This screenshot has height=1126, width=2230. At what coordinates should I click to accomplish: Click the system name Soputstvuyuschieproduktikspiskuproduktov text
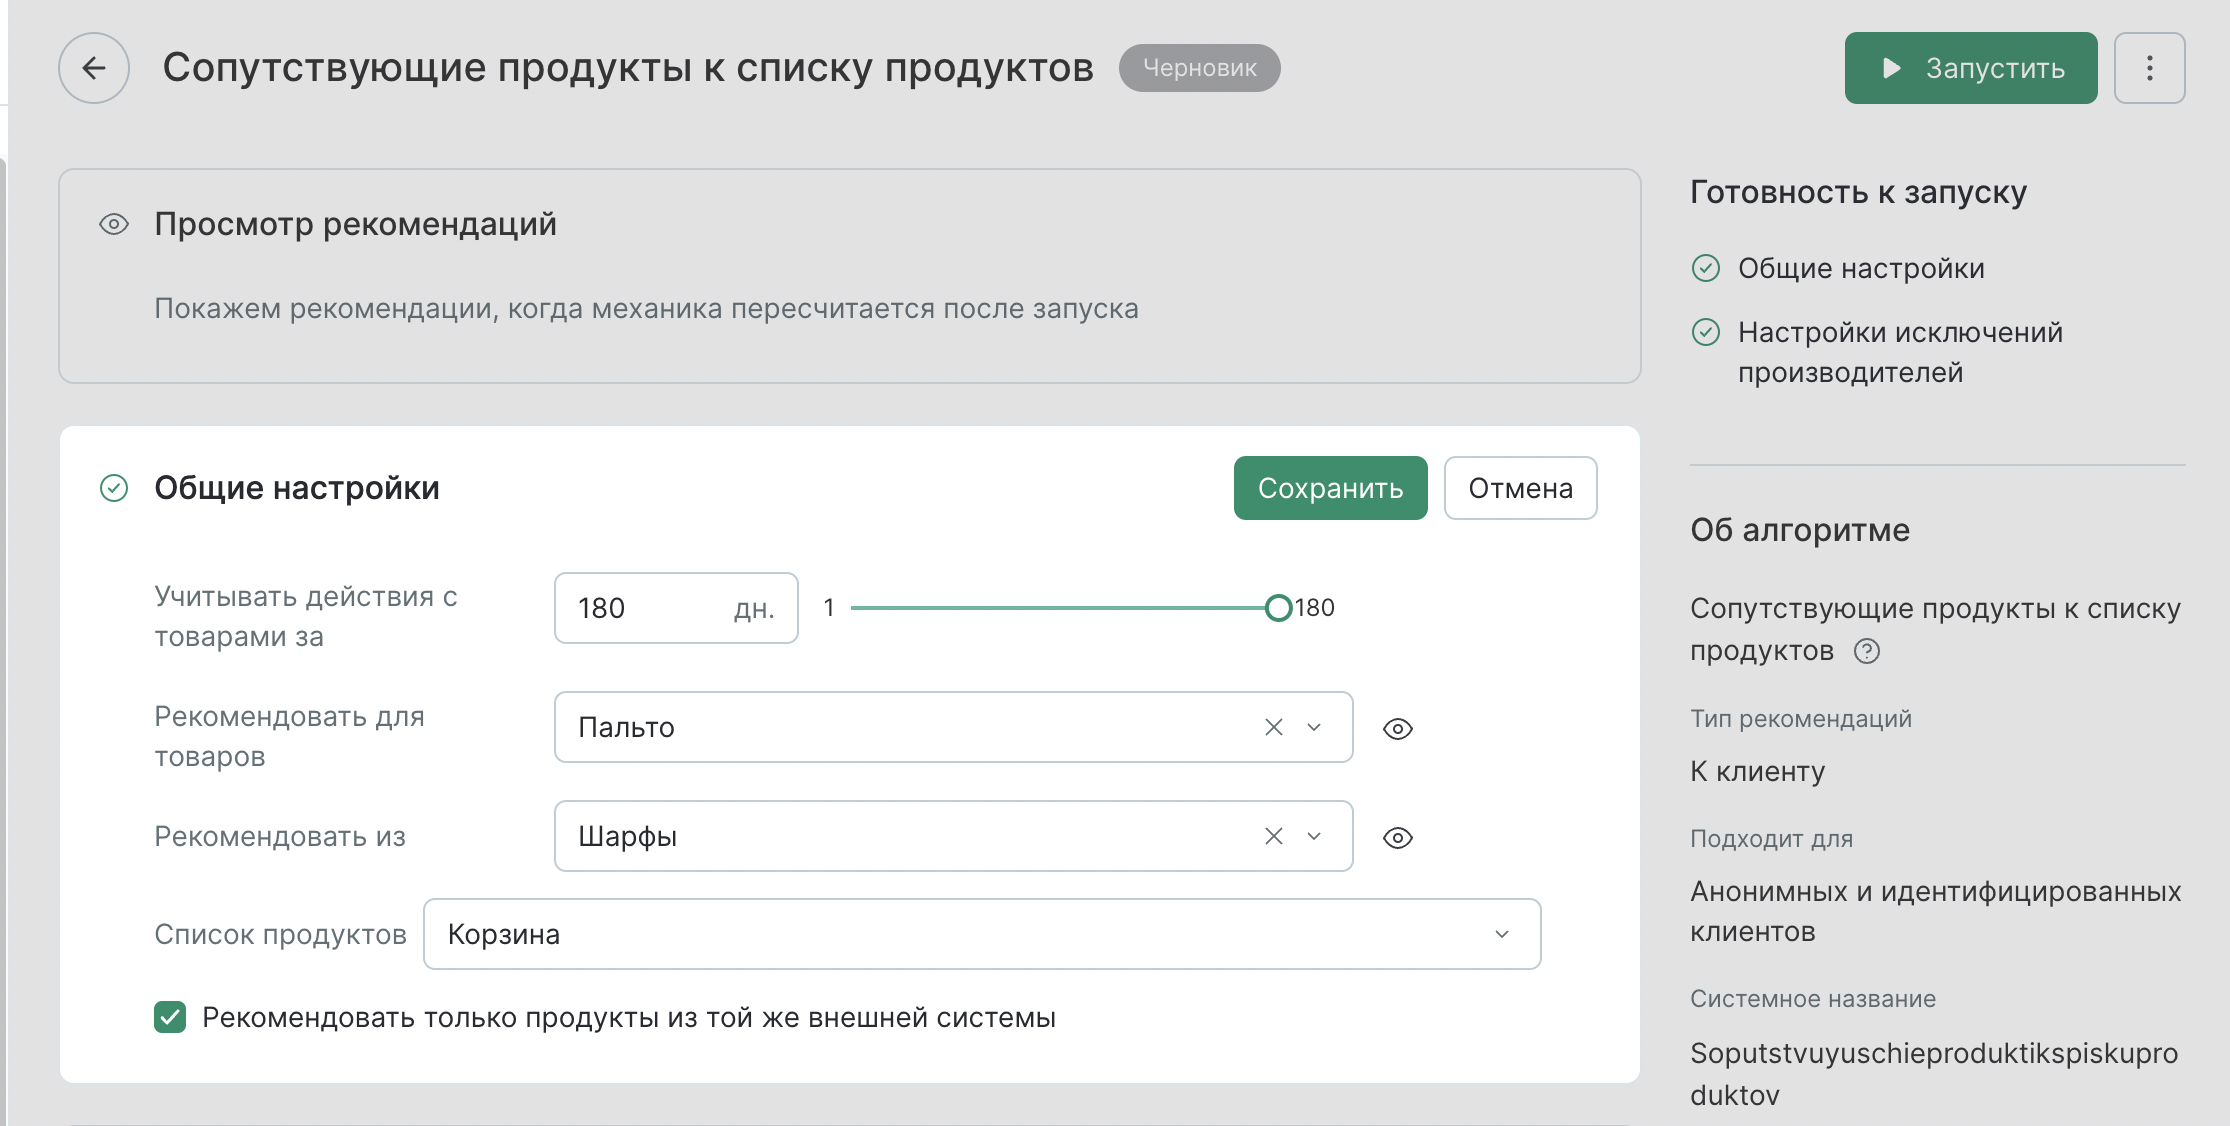[1933, 1074]
